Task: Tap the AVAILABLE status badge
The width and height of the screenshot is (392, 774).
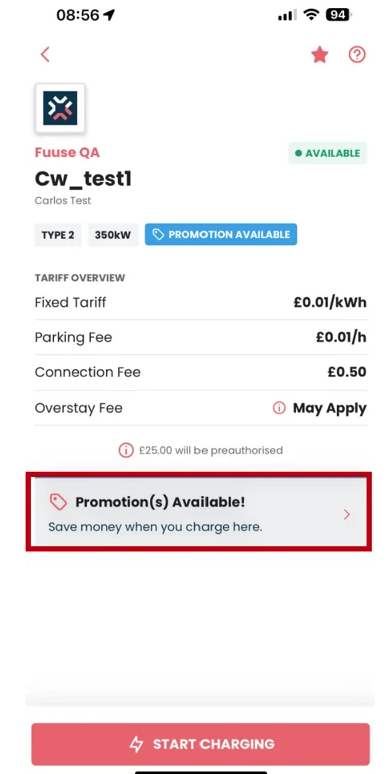Action: (328, 153)
